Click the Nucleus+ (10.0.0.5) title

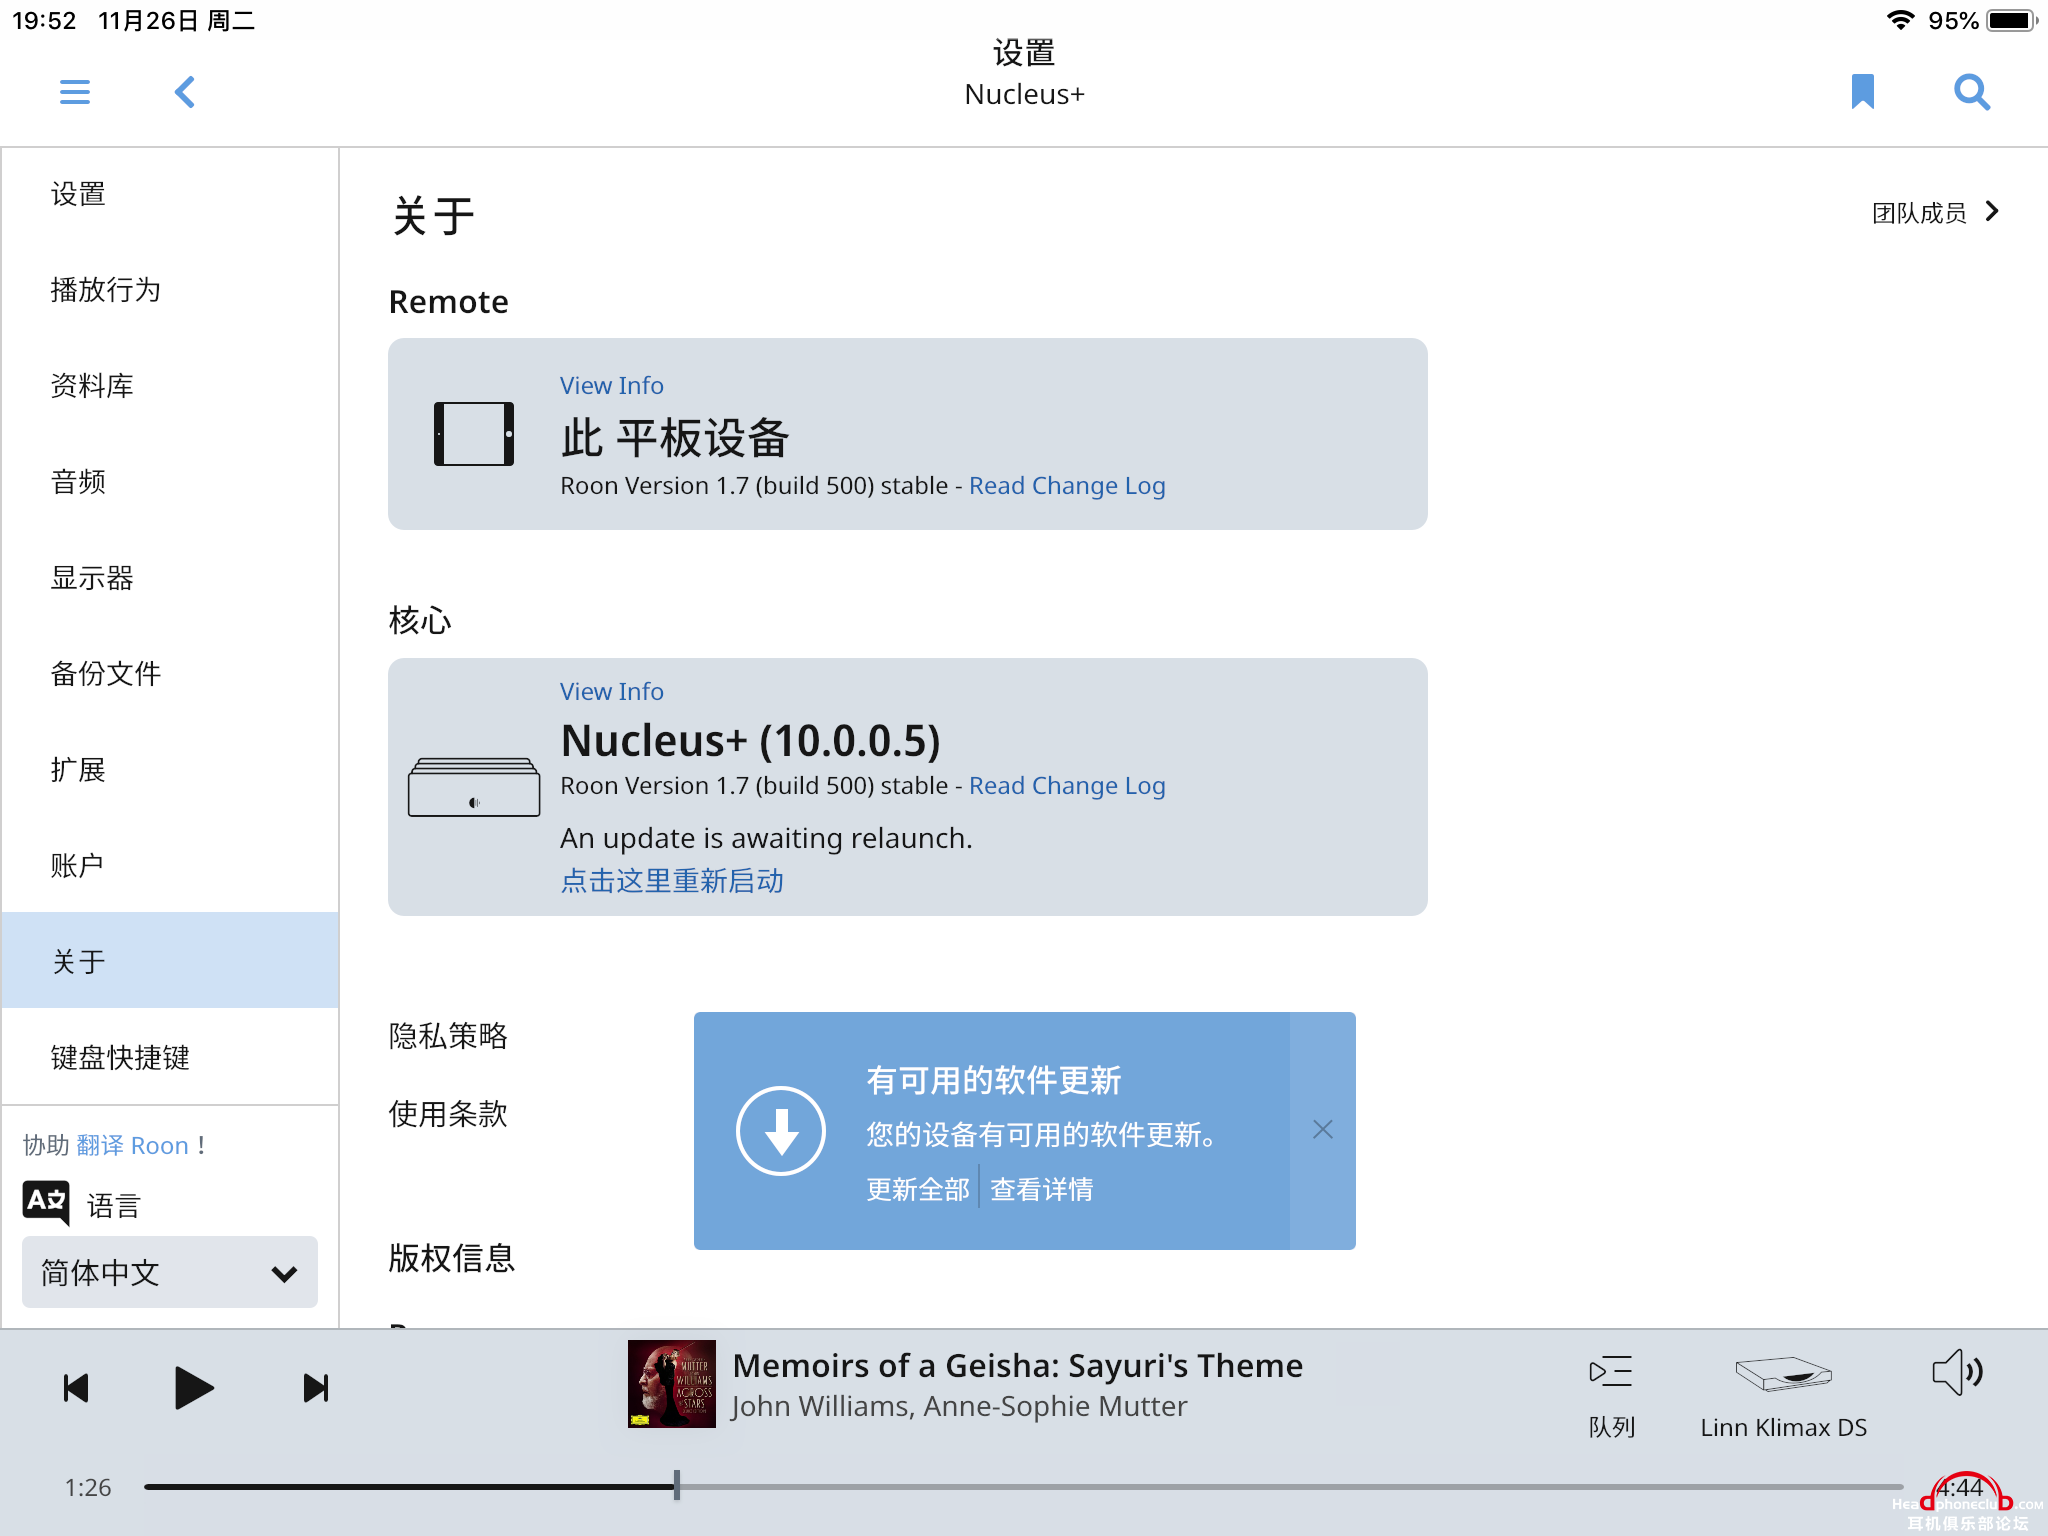pos(750,740)
